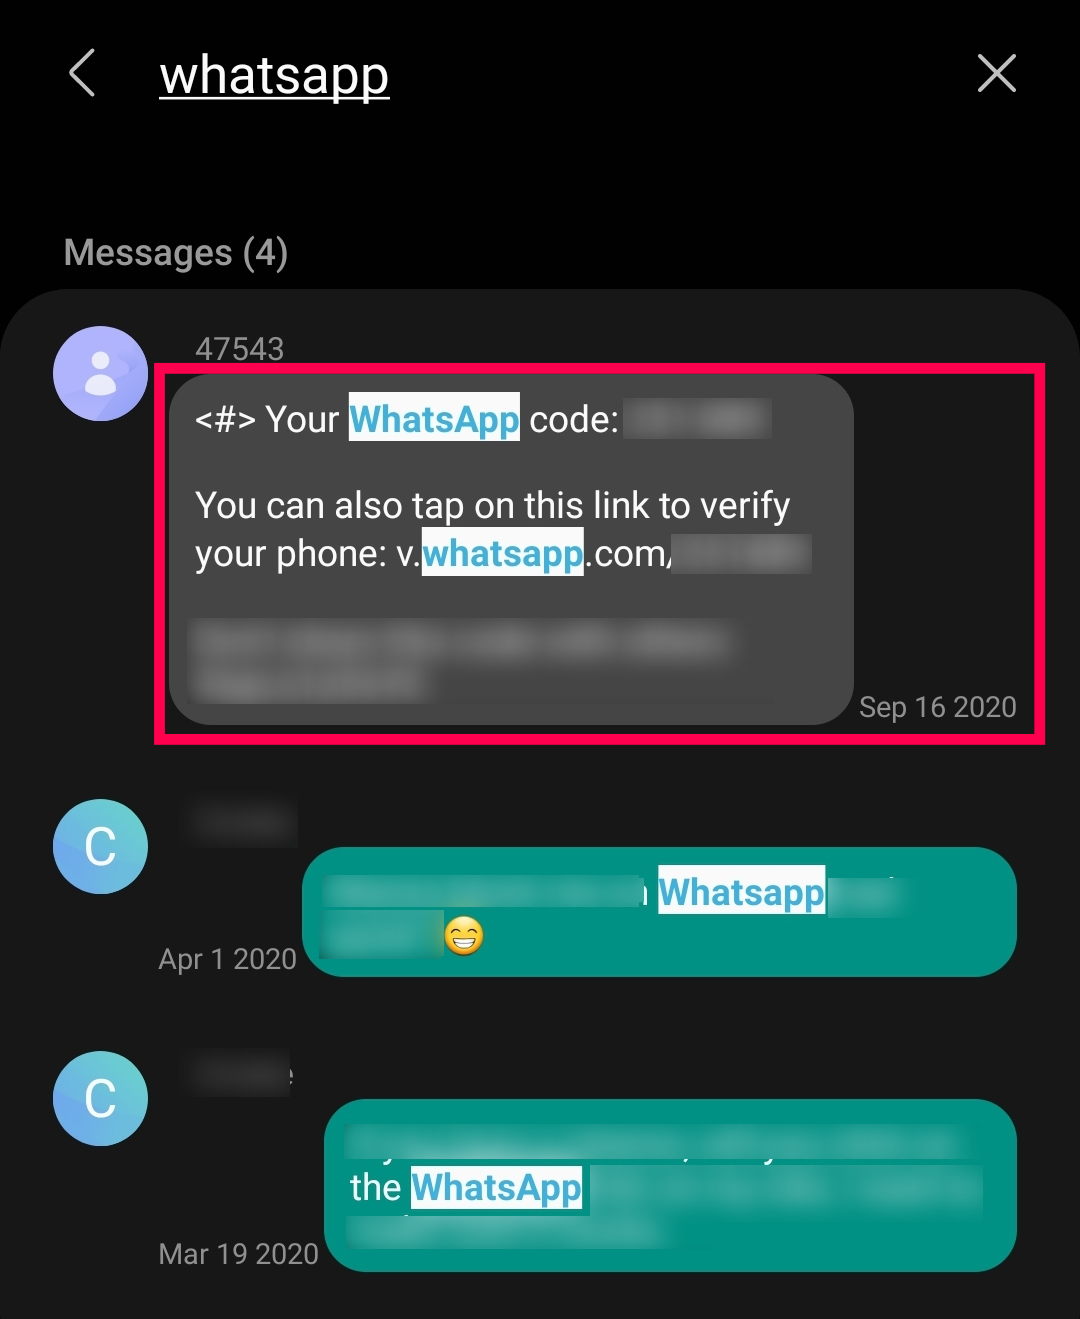Open the C contact avatar beside Mar 19 2020
This screenshot has width=1080, height=1319.
pos(100,1098)
